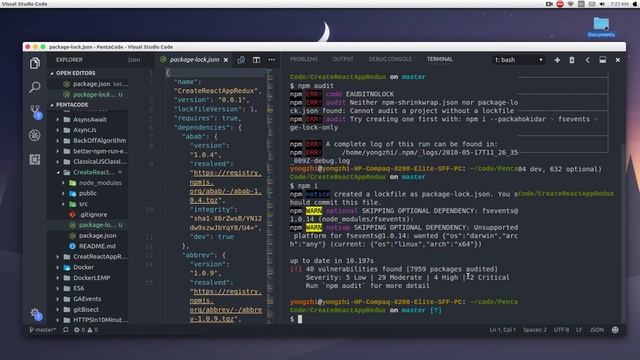Screen dimensions: 640x360
Task: Expand the GAEvents folder
Action: pyautogui.click(x=87, y=299)
